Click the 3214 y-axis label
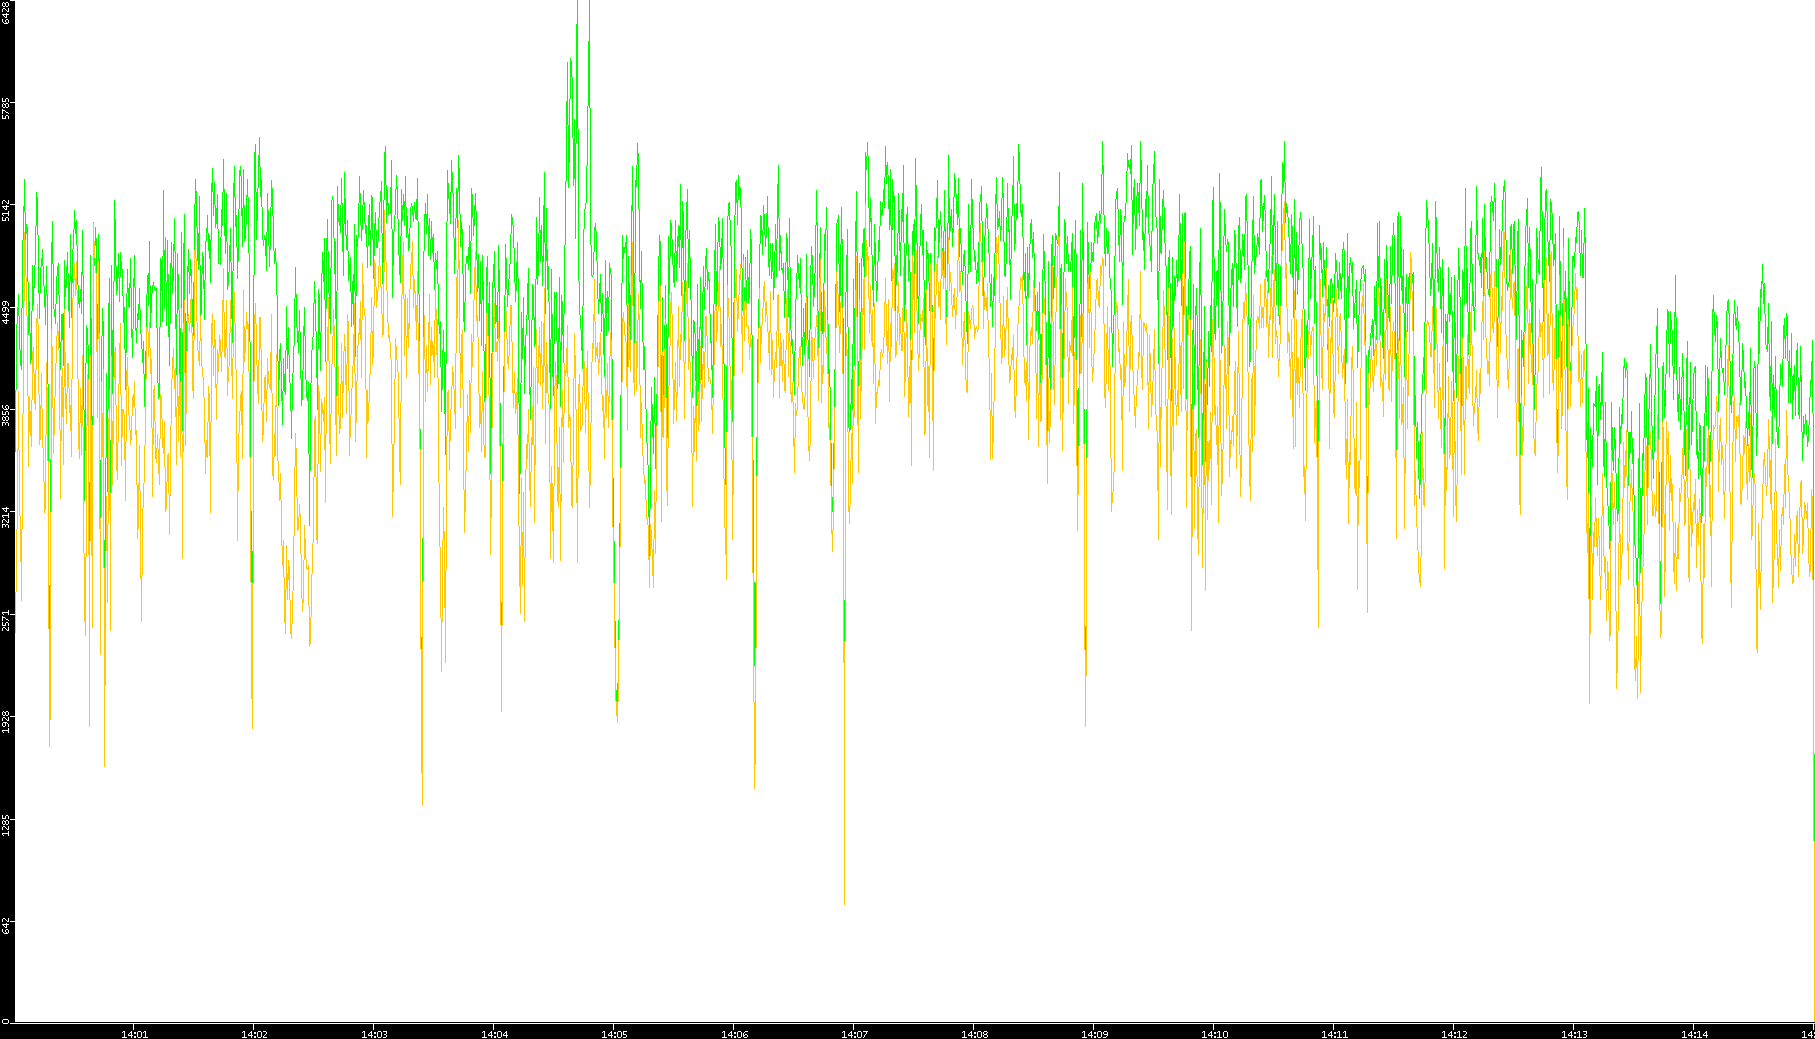This screenshot has height=1039, width=1815. (6, 517)
